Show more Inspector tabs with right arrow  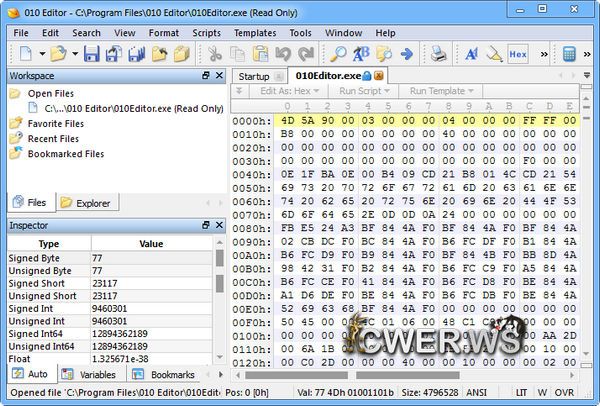pyautogui.click(x=221, y=375)
